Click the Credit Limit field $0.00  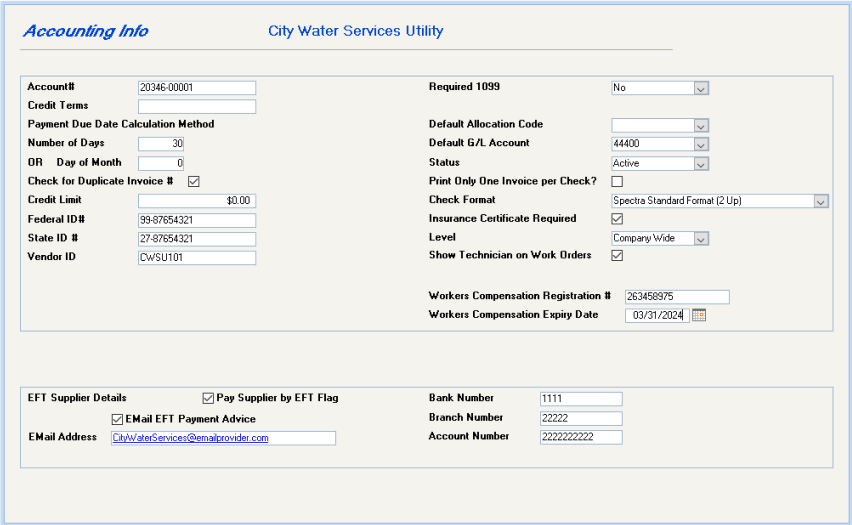click(197, 201)
